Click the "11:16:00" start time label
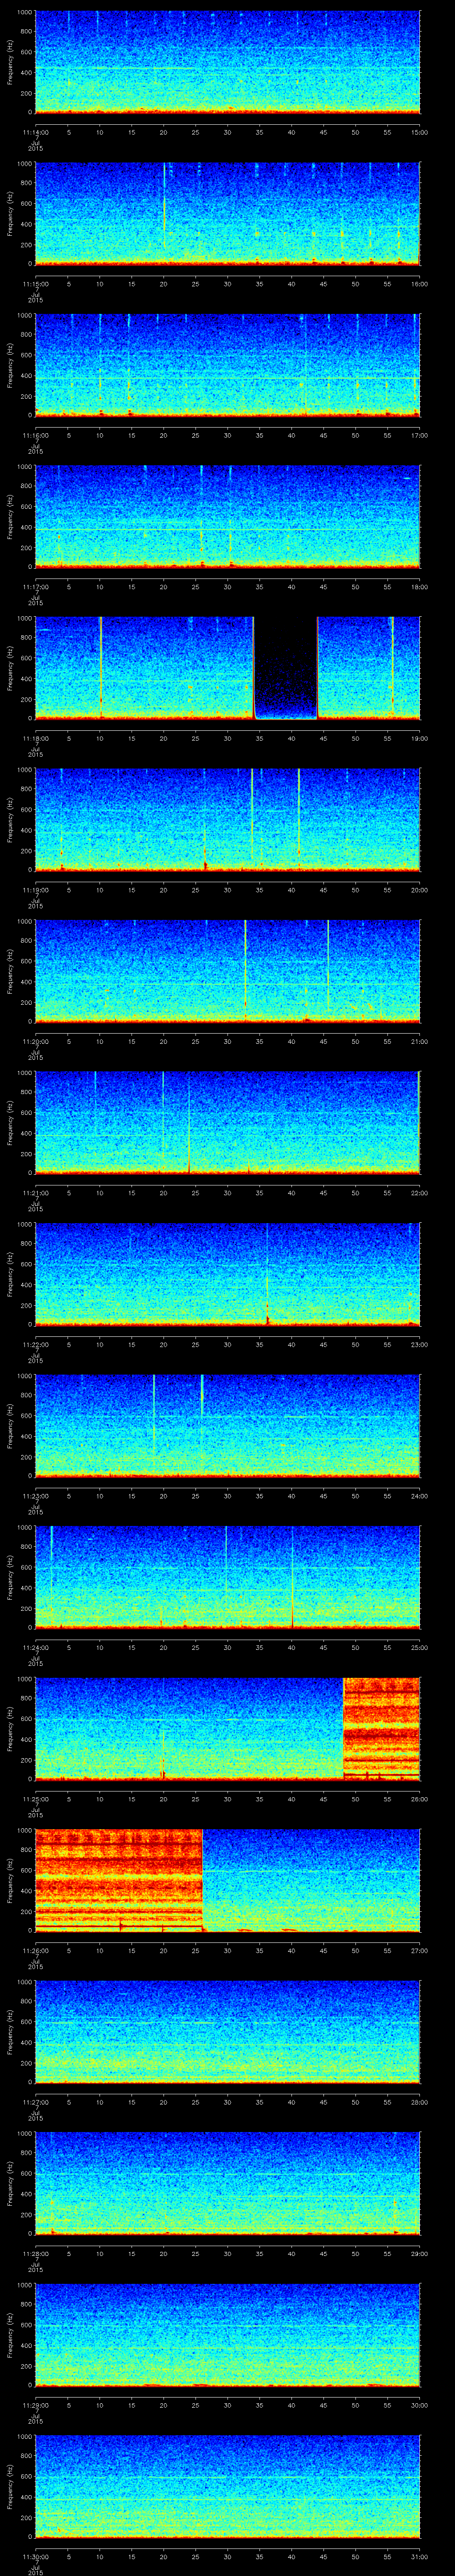Viewport: 455px width, 2576px height. 35,435
